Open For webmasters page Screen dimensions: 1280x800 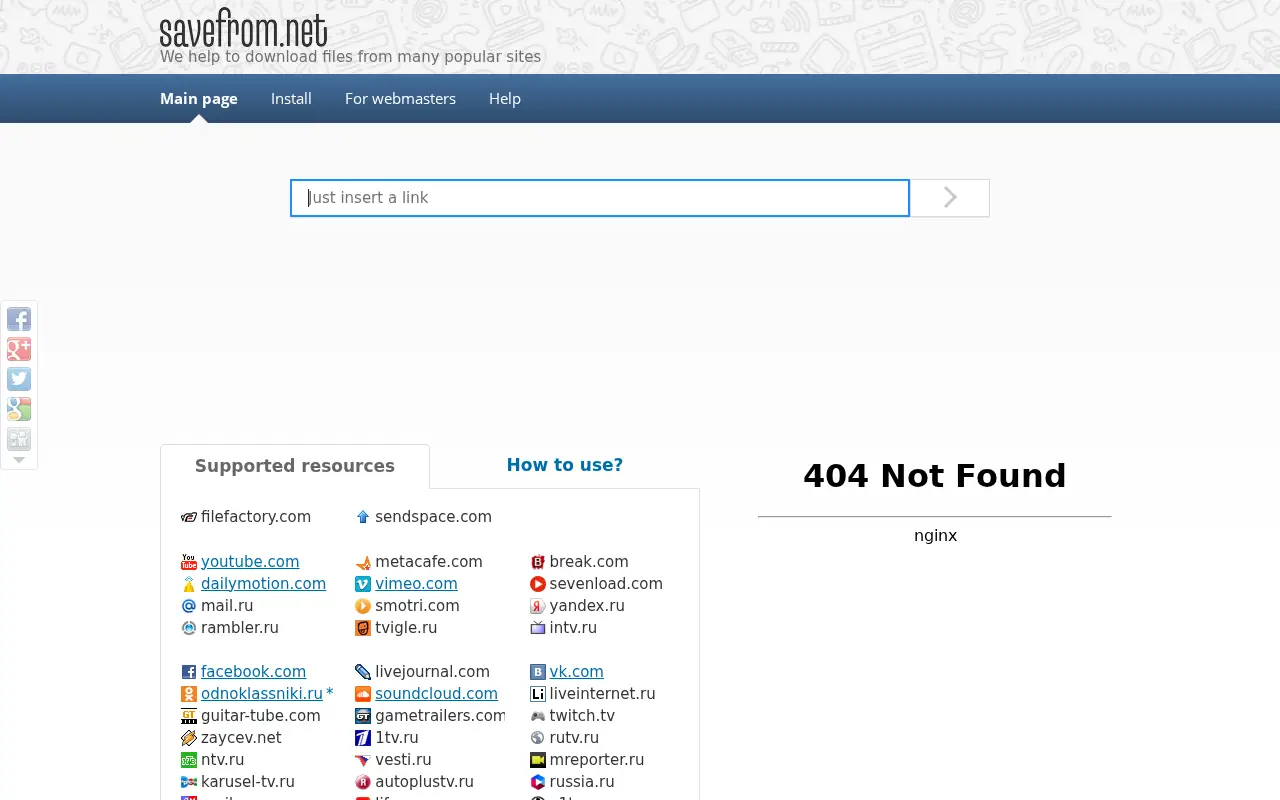pyautogui.click(x=400, y=98)
